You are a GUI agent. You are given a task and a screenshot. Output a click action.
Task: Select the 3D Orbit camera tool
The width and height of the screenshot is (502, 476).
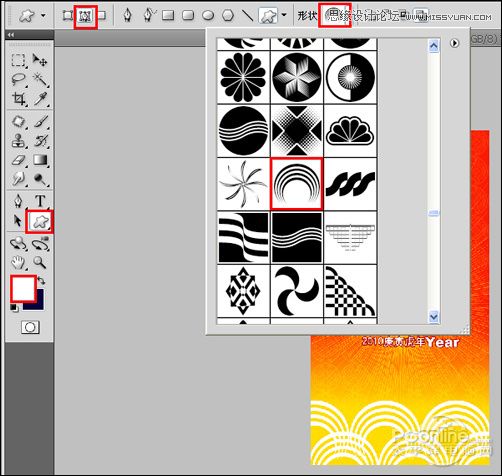pos(40,244)
